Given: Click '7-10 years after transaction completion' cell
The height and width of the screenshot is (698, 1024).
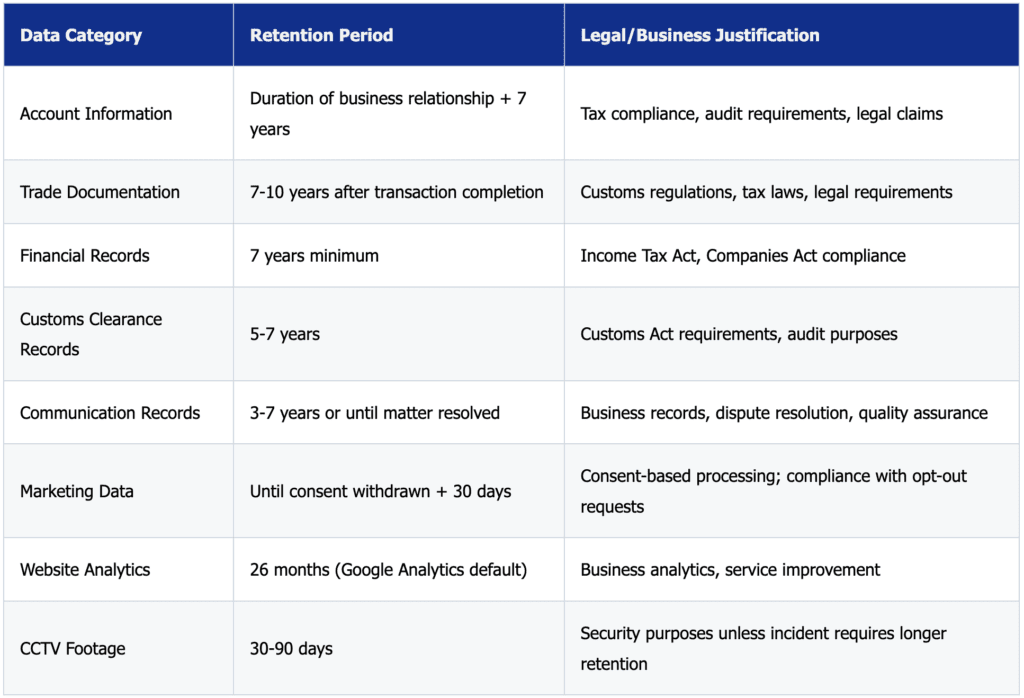Looking at the screenshot, I should point(396,192).
